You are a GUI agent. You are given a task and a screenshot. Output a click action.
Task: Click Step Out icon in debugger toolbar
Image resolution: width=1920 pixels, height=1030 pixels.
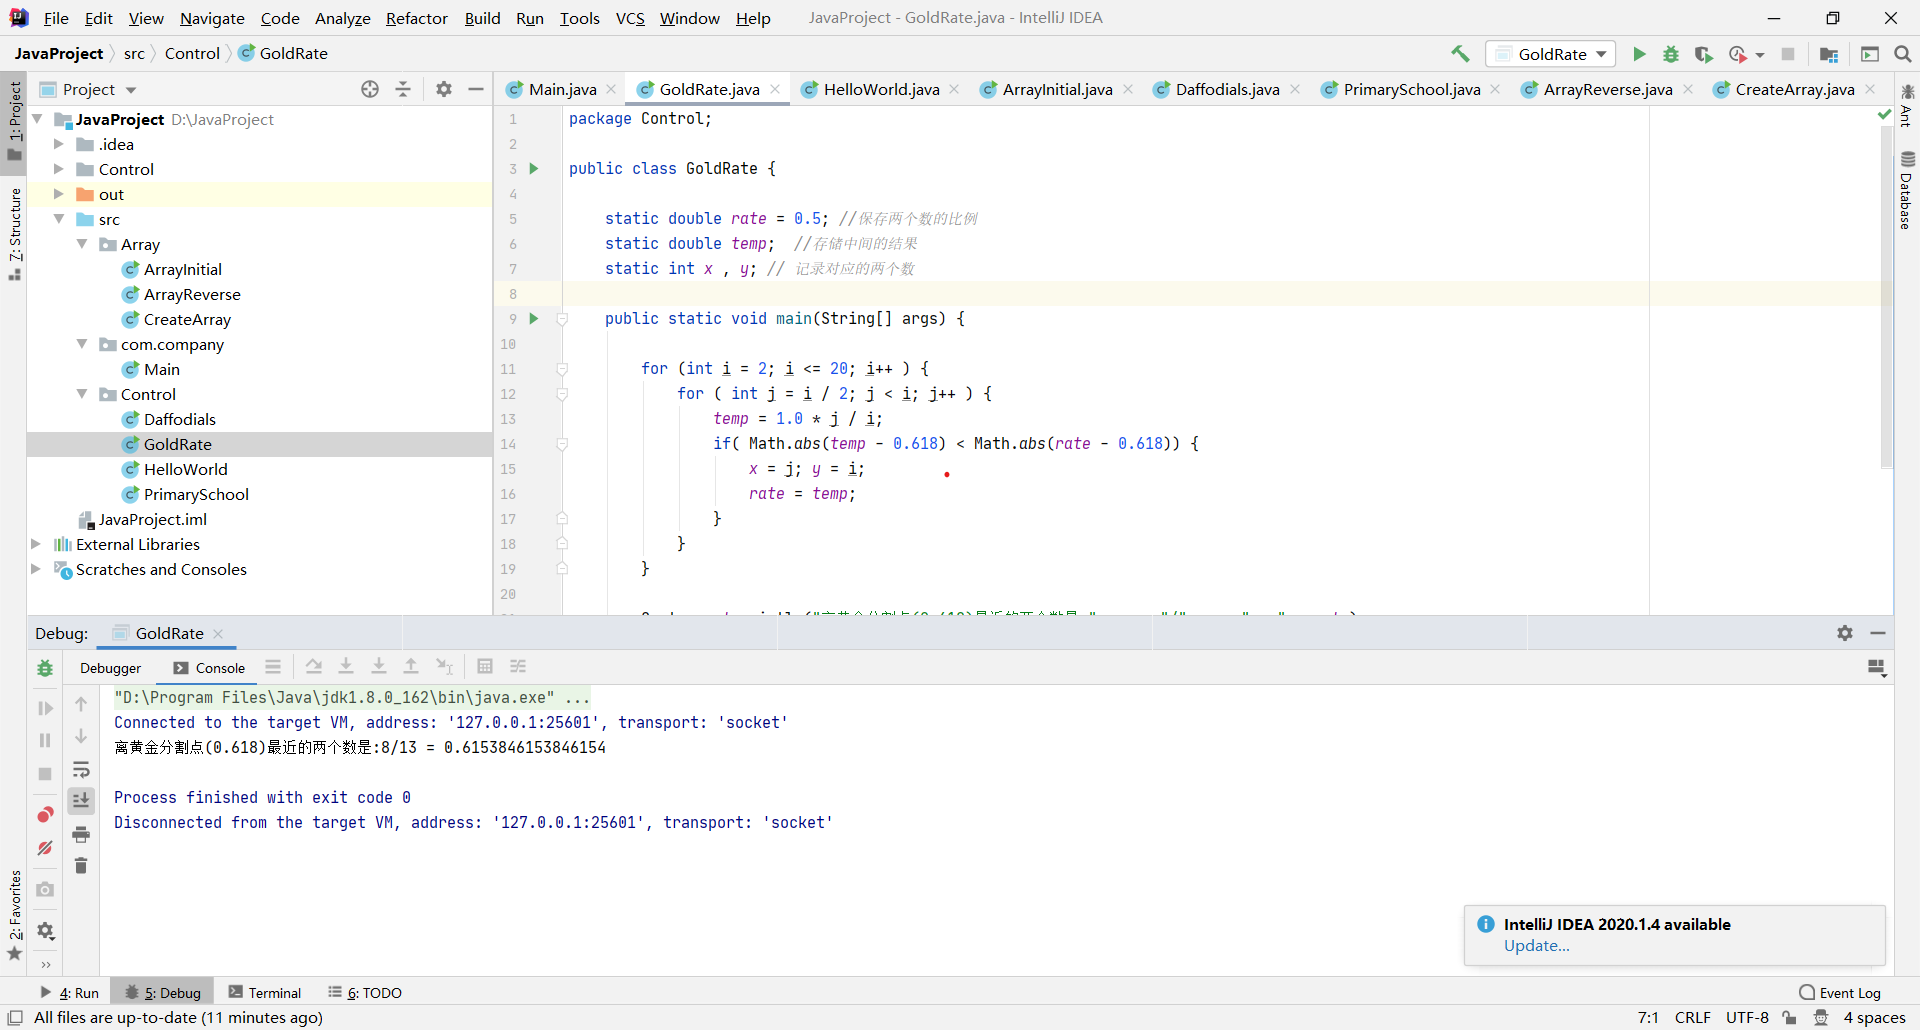pyautogui.click(x=411, y=667)
